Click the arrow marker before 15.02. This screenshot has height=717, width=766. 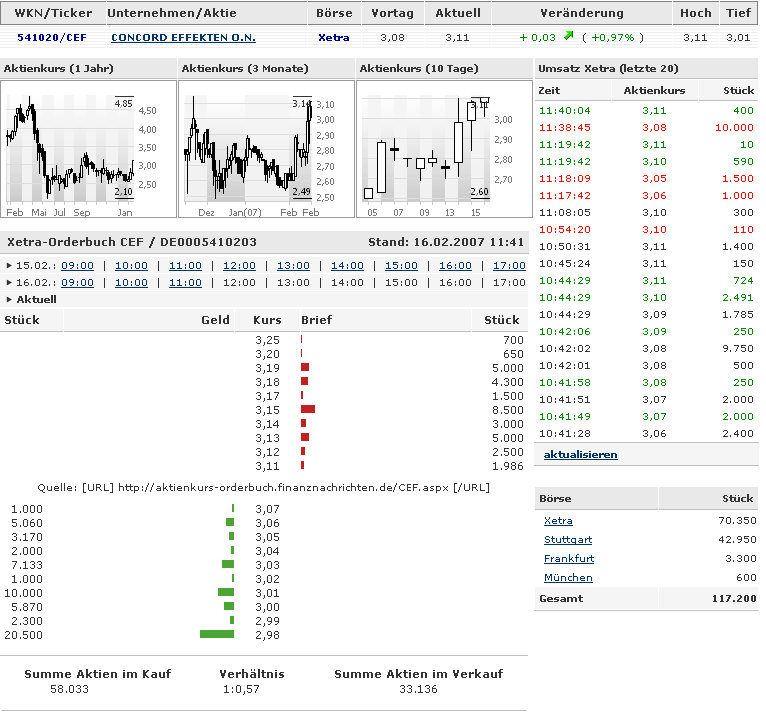click(9, 266)
